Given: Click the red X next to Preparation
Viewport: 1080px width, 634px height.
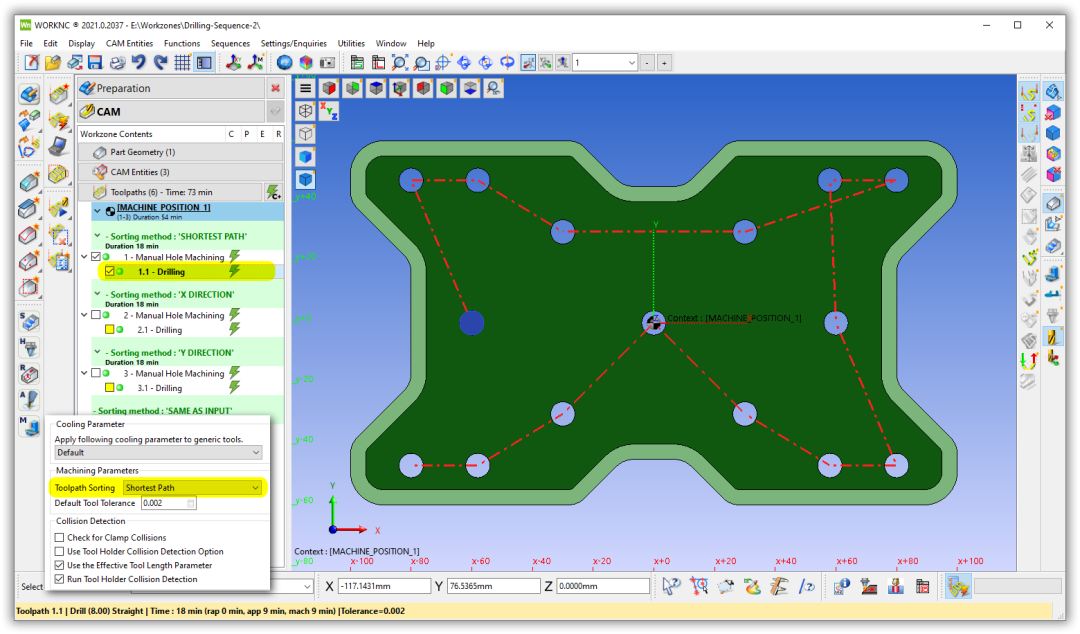Looking at the screenshot, I should coord(276,88).
